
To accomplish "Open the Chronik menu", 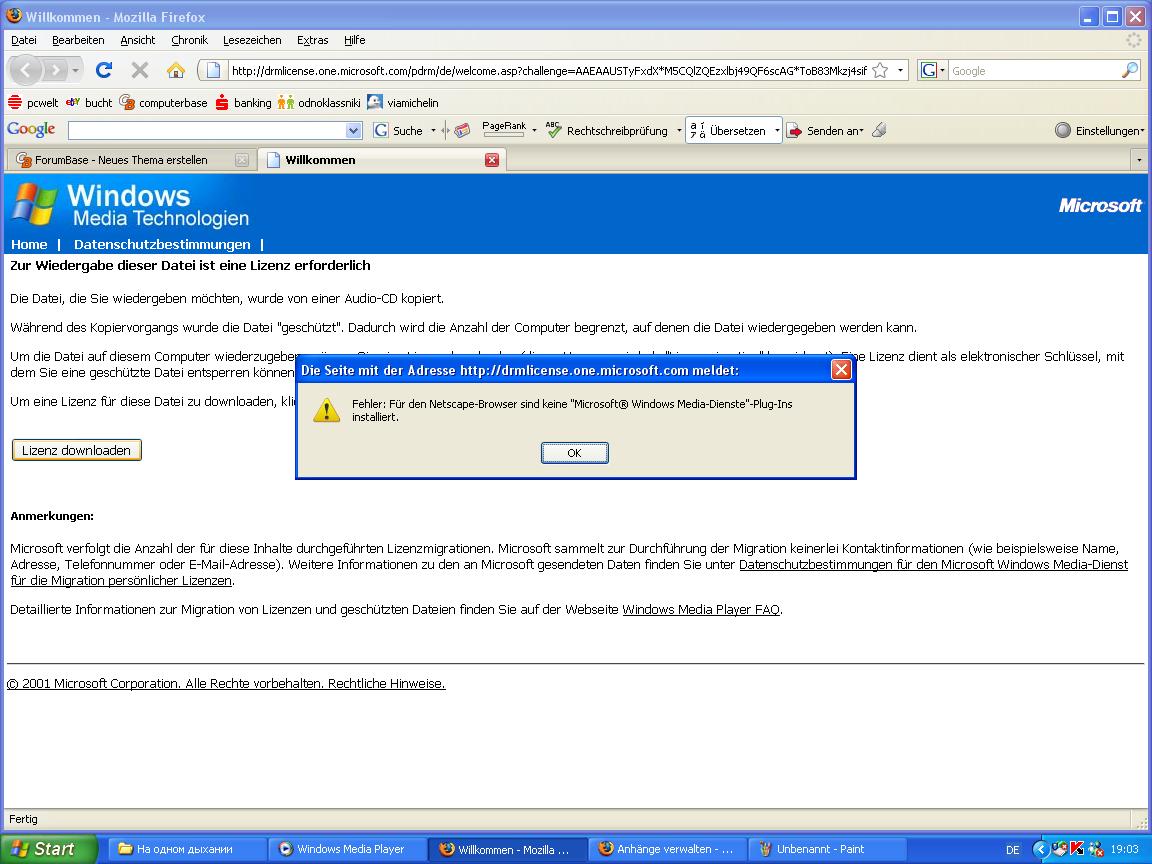I will 189,40.
